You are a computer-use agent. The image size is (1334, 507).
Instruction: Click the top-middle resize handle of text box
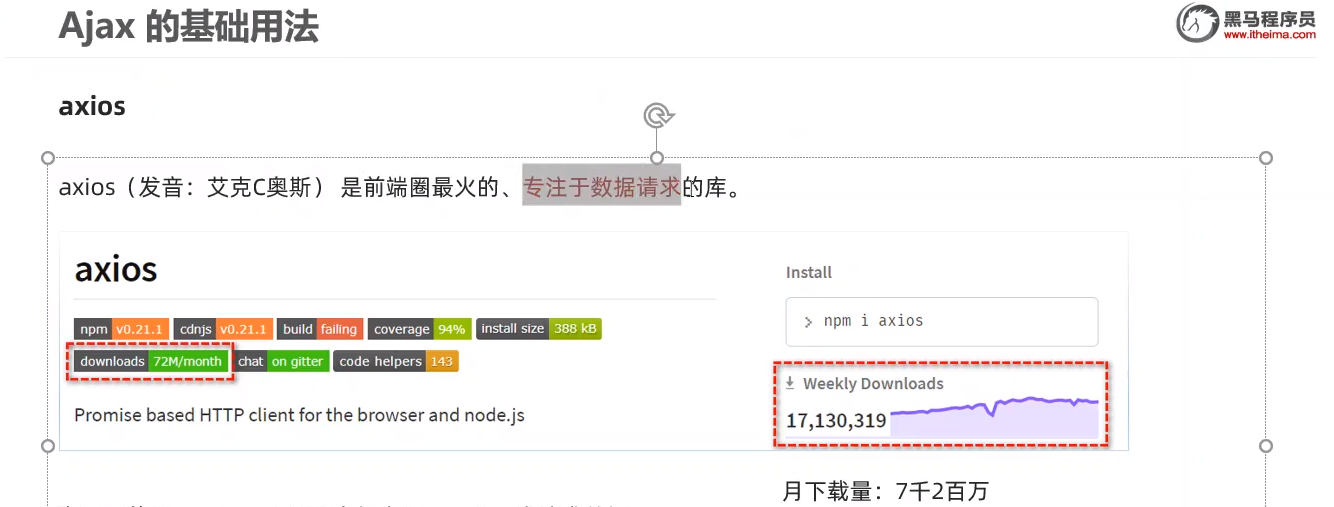(x=657, y=158)
